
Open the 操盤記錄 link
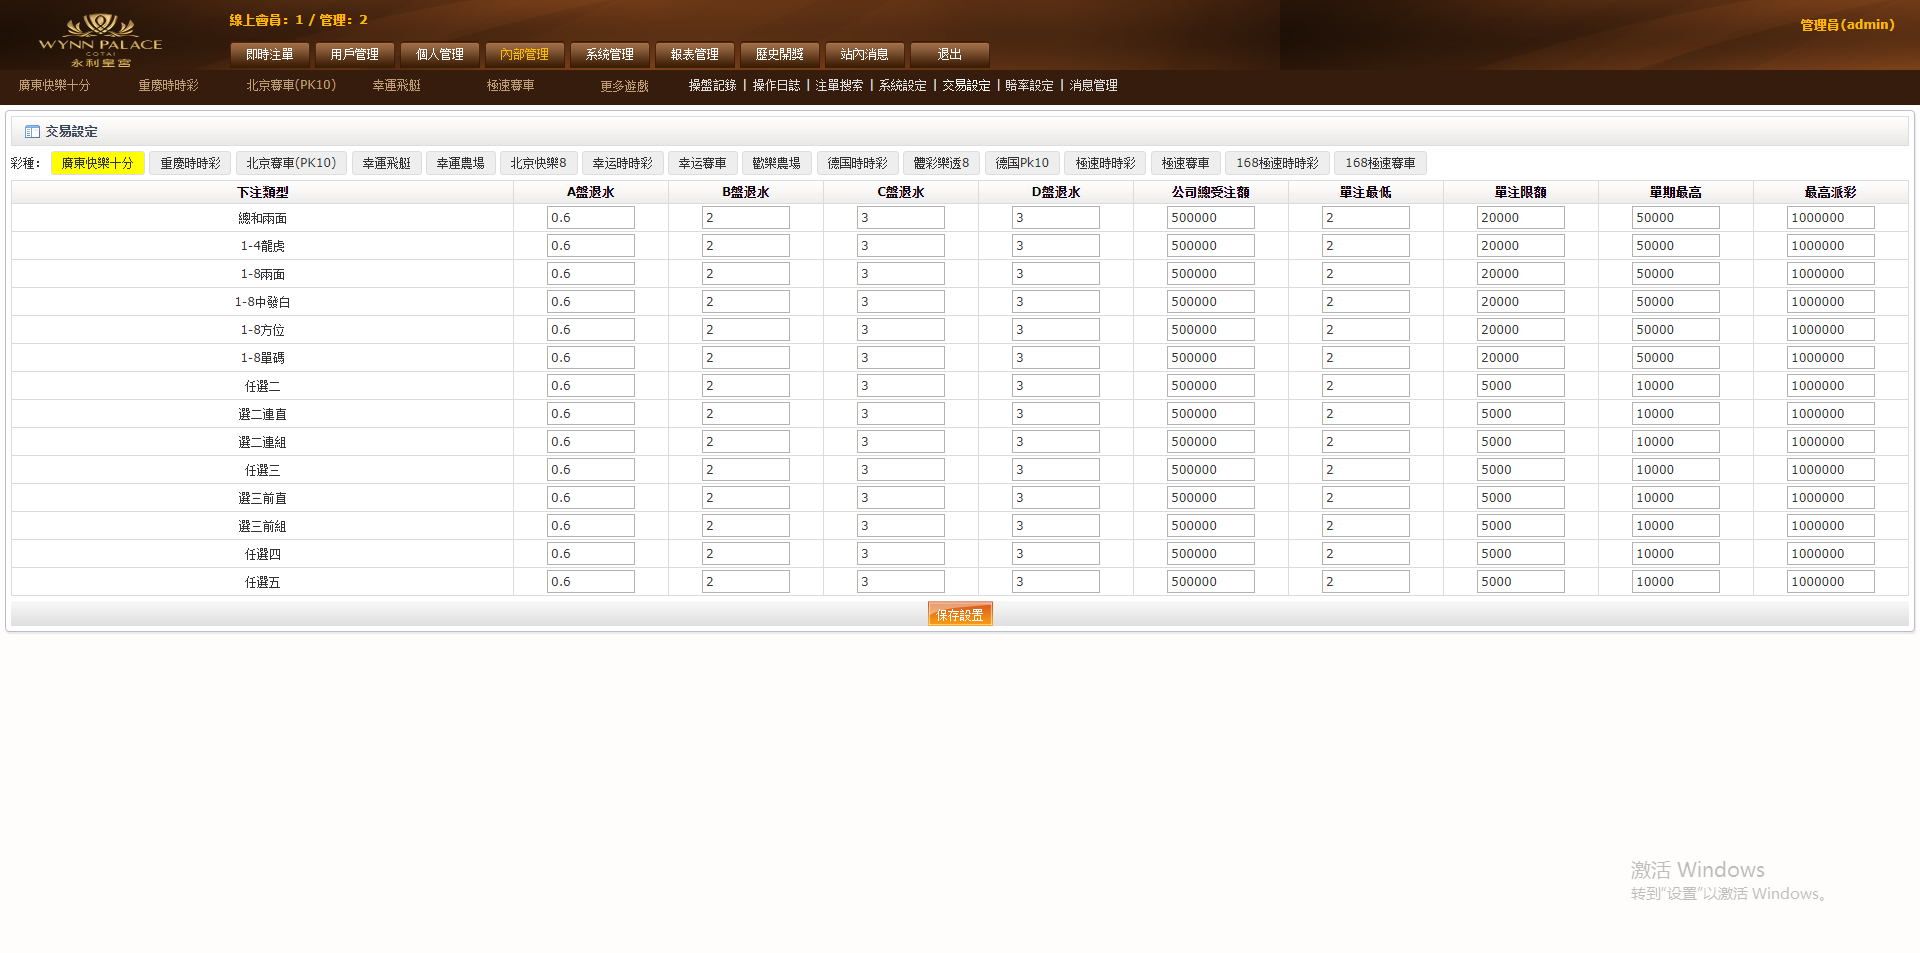[x=712, y=86]
